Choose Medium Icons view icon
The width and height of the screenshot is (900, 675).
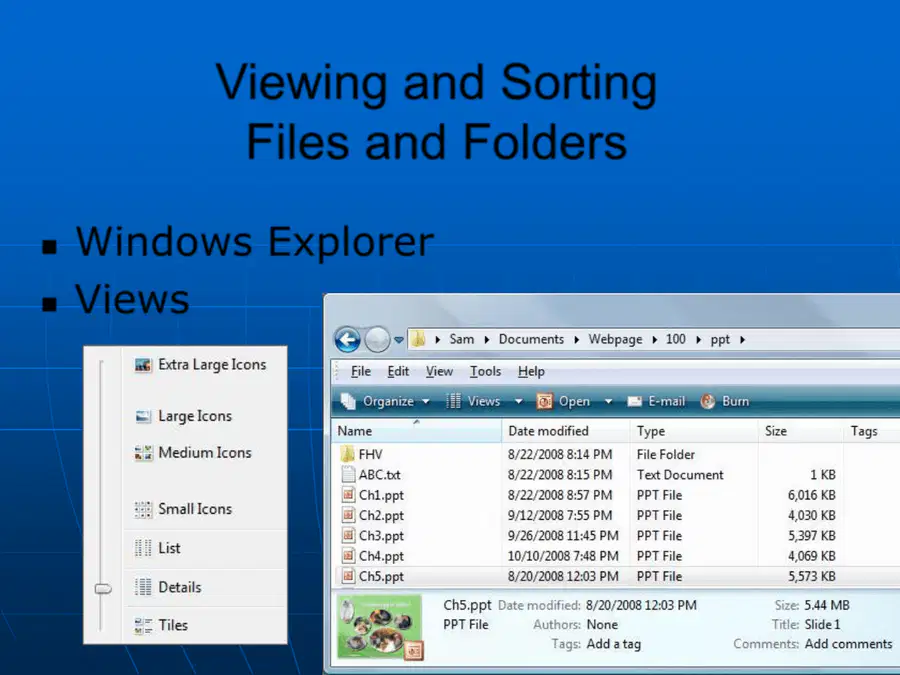coord(143,453)
